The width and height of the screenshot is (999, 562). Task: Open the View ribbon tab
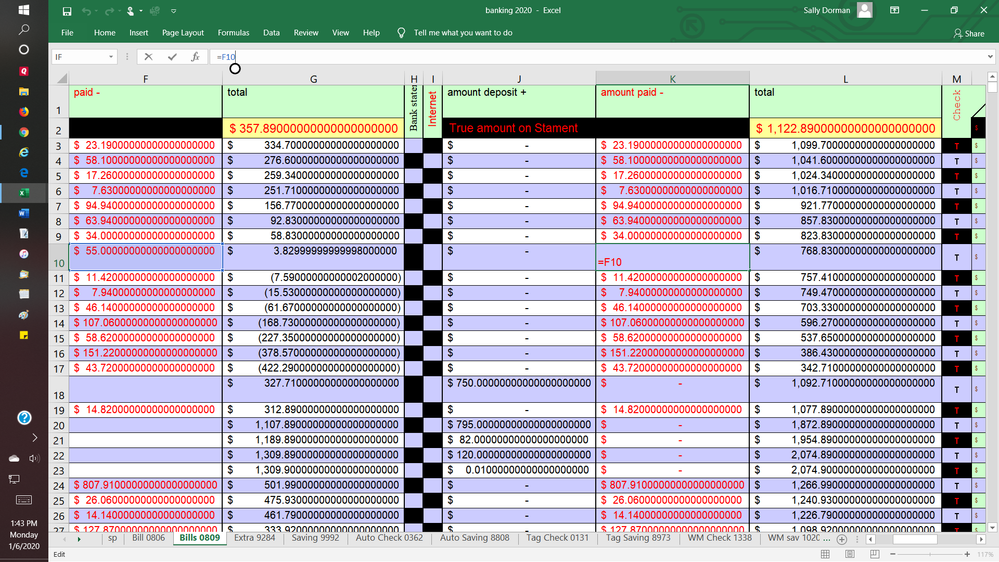point(340,32)
